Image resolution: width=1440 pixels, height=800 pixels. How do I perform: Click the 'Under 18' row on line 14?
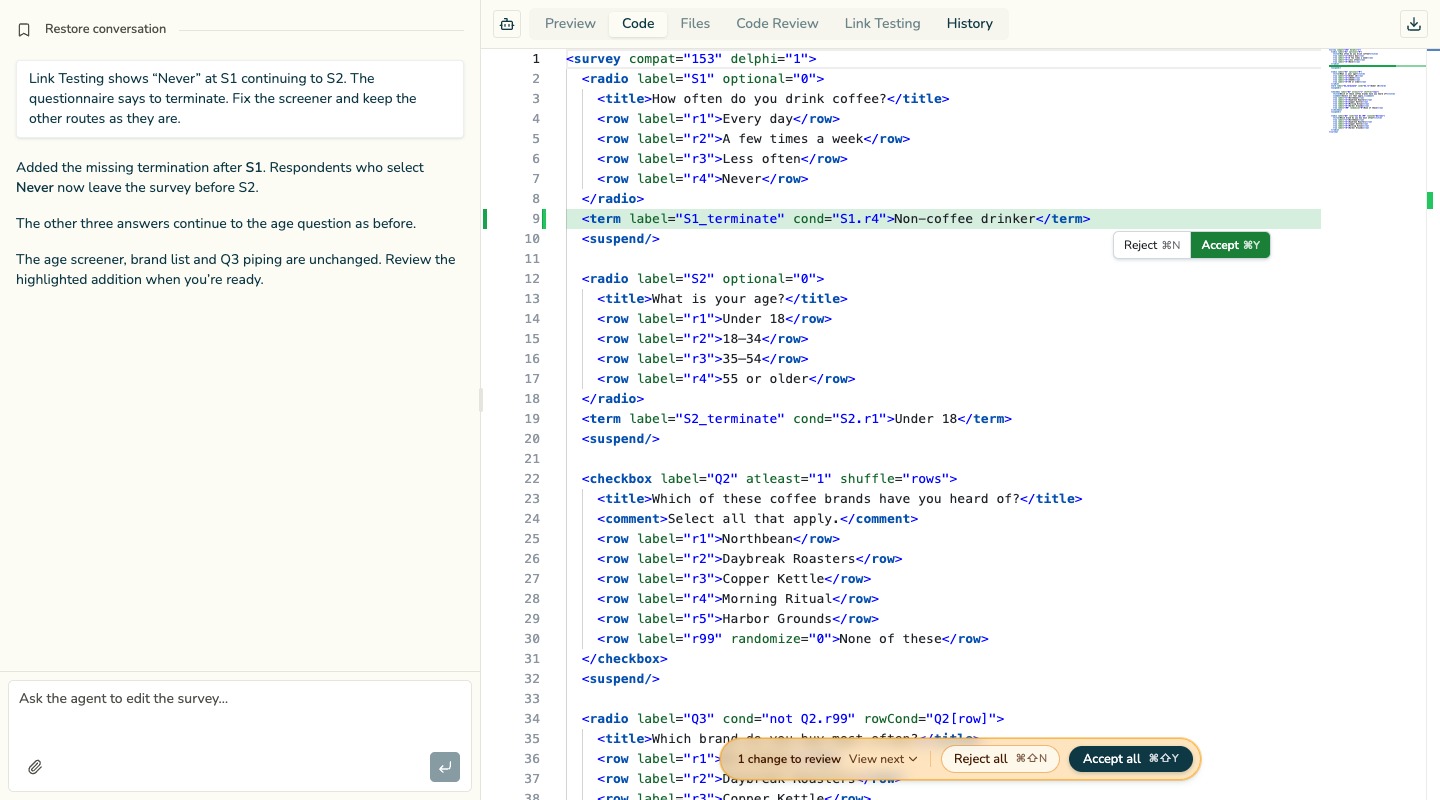pos(714,319)
